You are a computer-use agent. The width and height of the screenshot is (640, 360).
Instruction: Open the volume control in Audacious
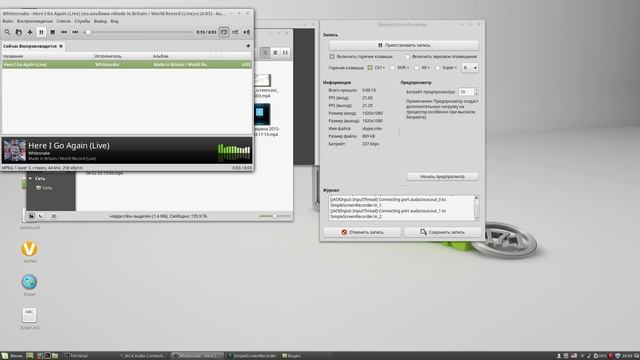point(247,32)
